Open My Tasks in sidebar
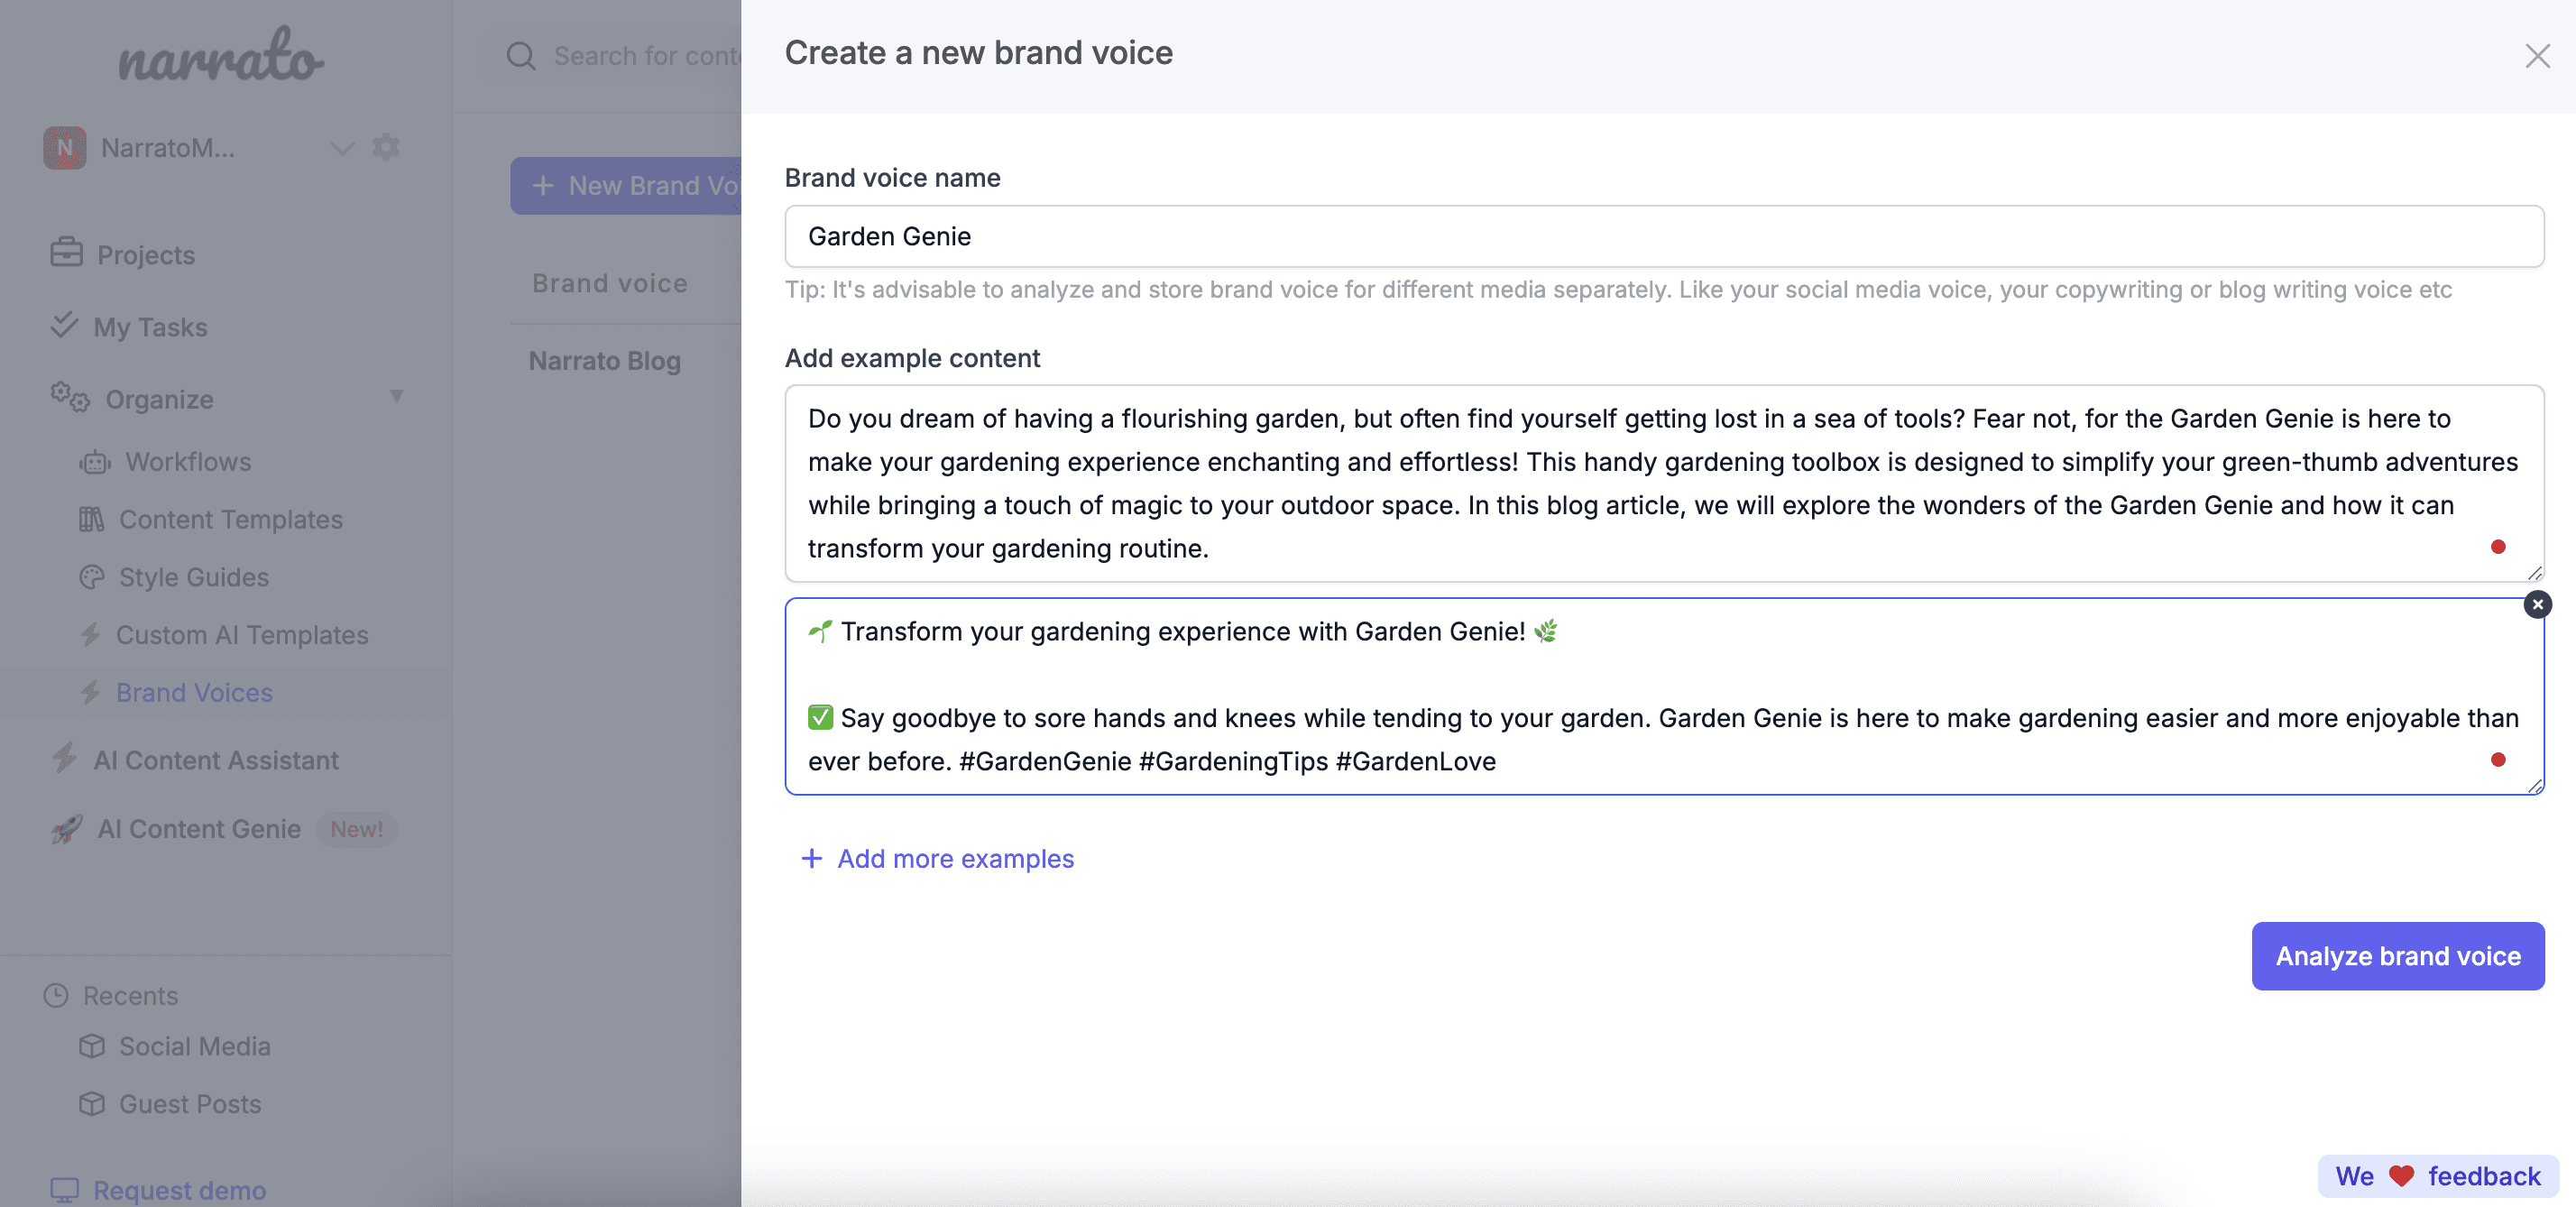The width and height of the screenshot is (2576, 1207). [150, 327]
